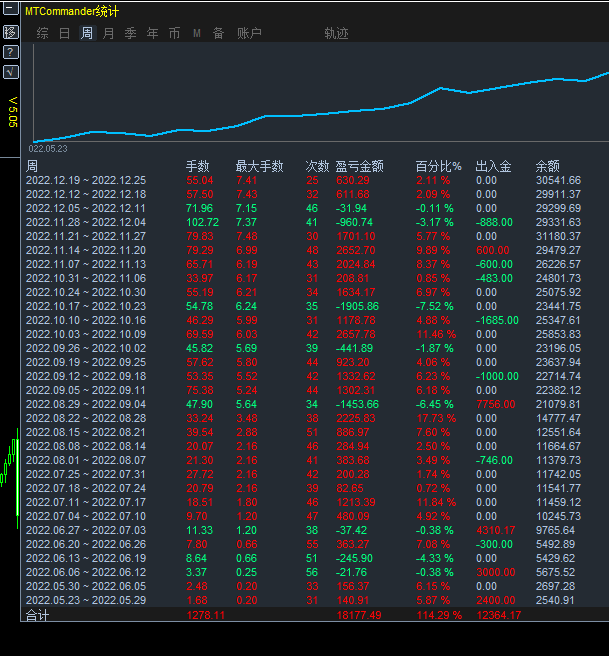Viewport: 609px width, 656px height.
Task: Click the square root symbol icon
Action: [x=10, y=72]
